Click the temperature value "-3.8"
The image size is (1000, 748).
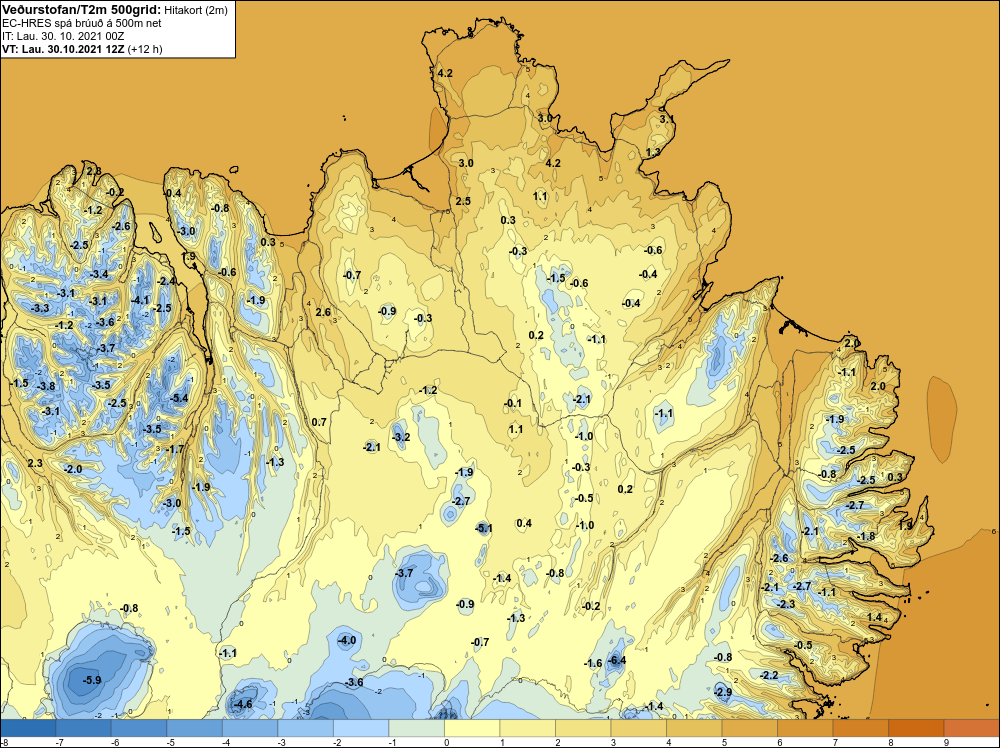46,386
